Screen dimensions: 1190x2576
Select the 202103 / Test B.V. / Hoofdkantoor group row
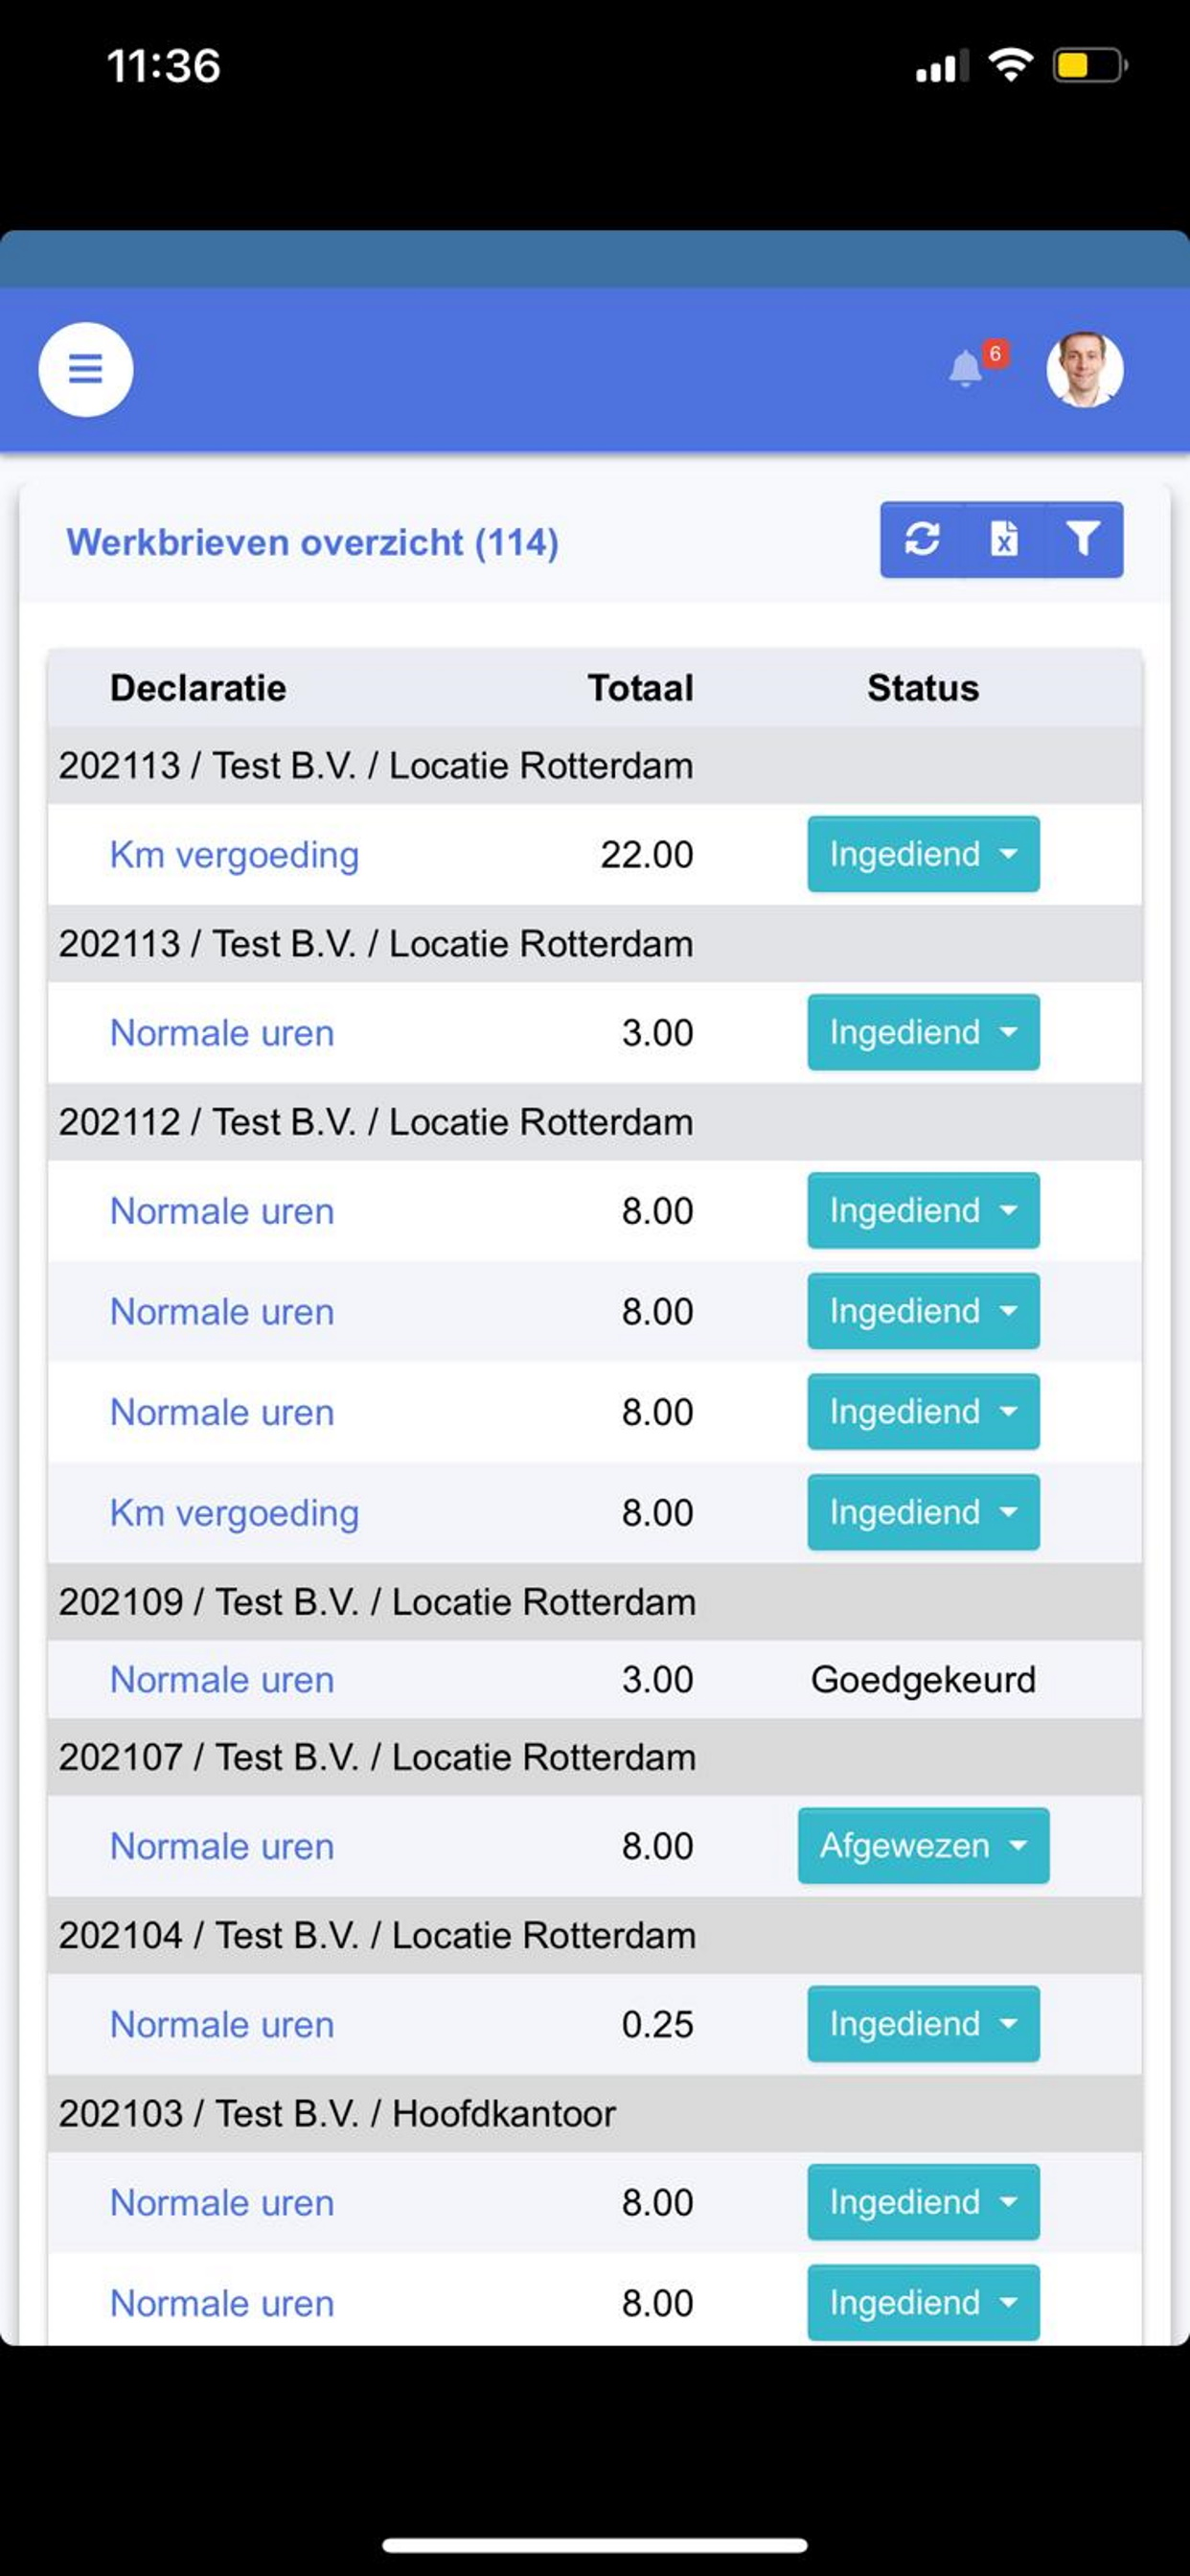point(595,2113)
